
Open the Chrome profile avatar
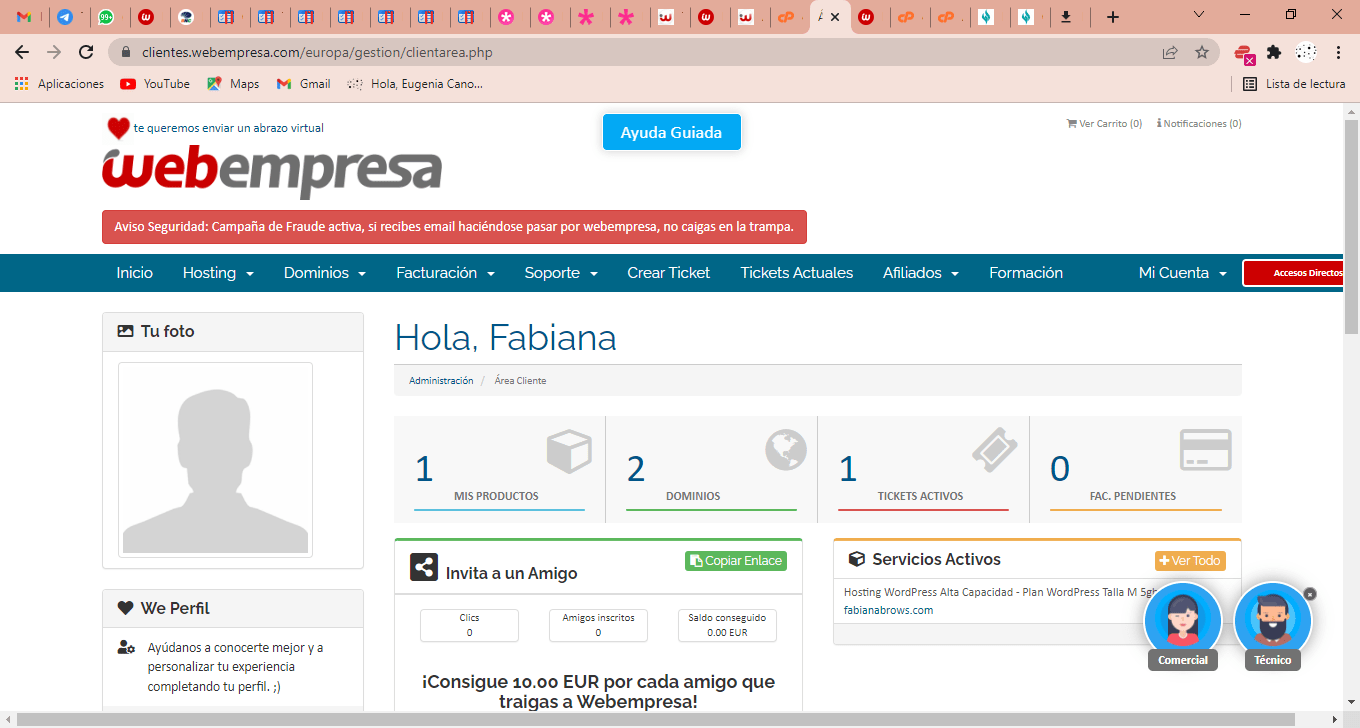coord(1305,52)
